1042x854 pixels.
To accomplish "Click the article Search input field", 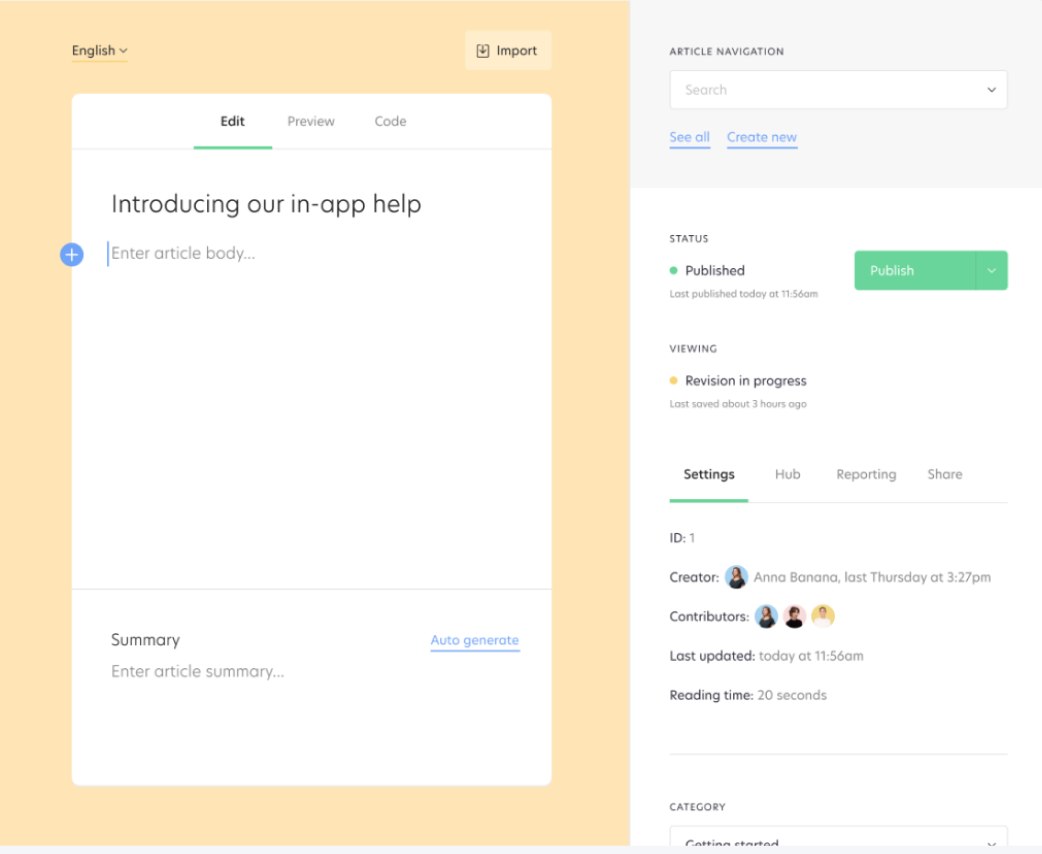I will [x=839, y=90].
